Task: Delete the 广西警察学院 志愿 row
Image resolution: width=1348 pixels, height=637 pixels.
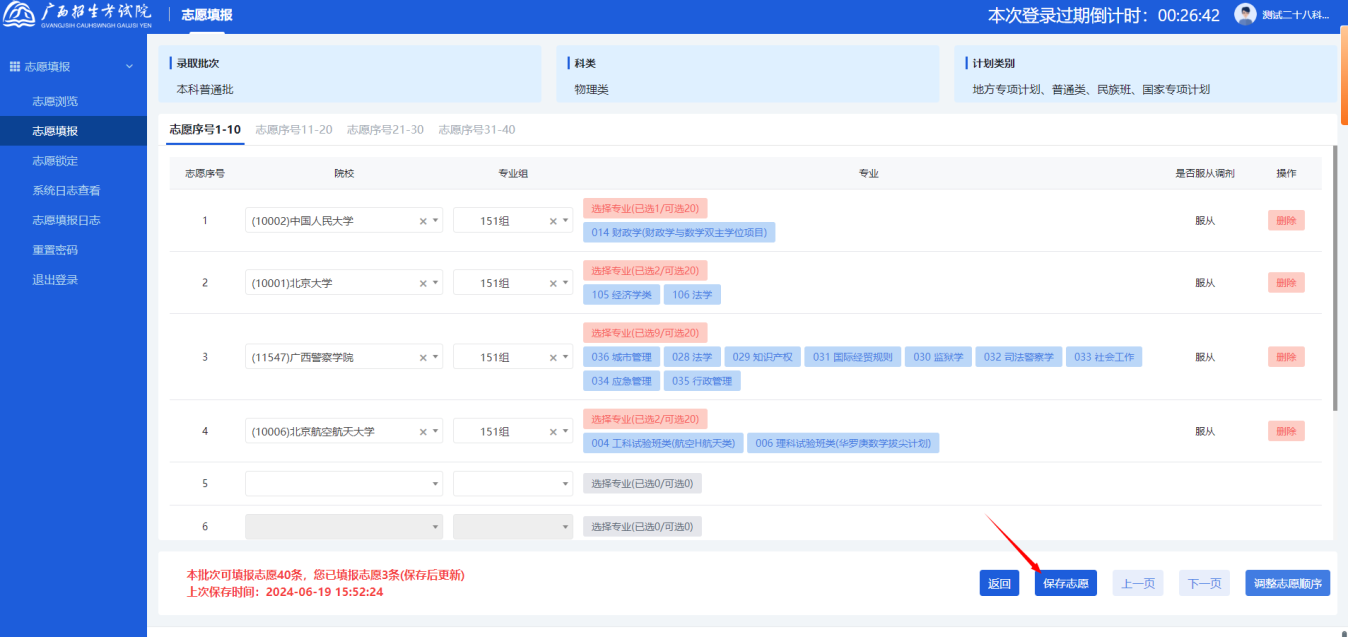Action: point(1286,357)
